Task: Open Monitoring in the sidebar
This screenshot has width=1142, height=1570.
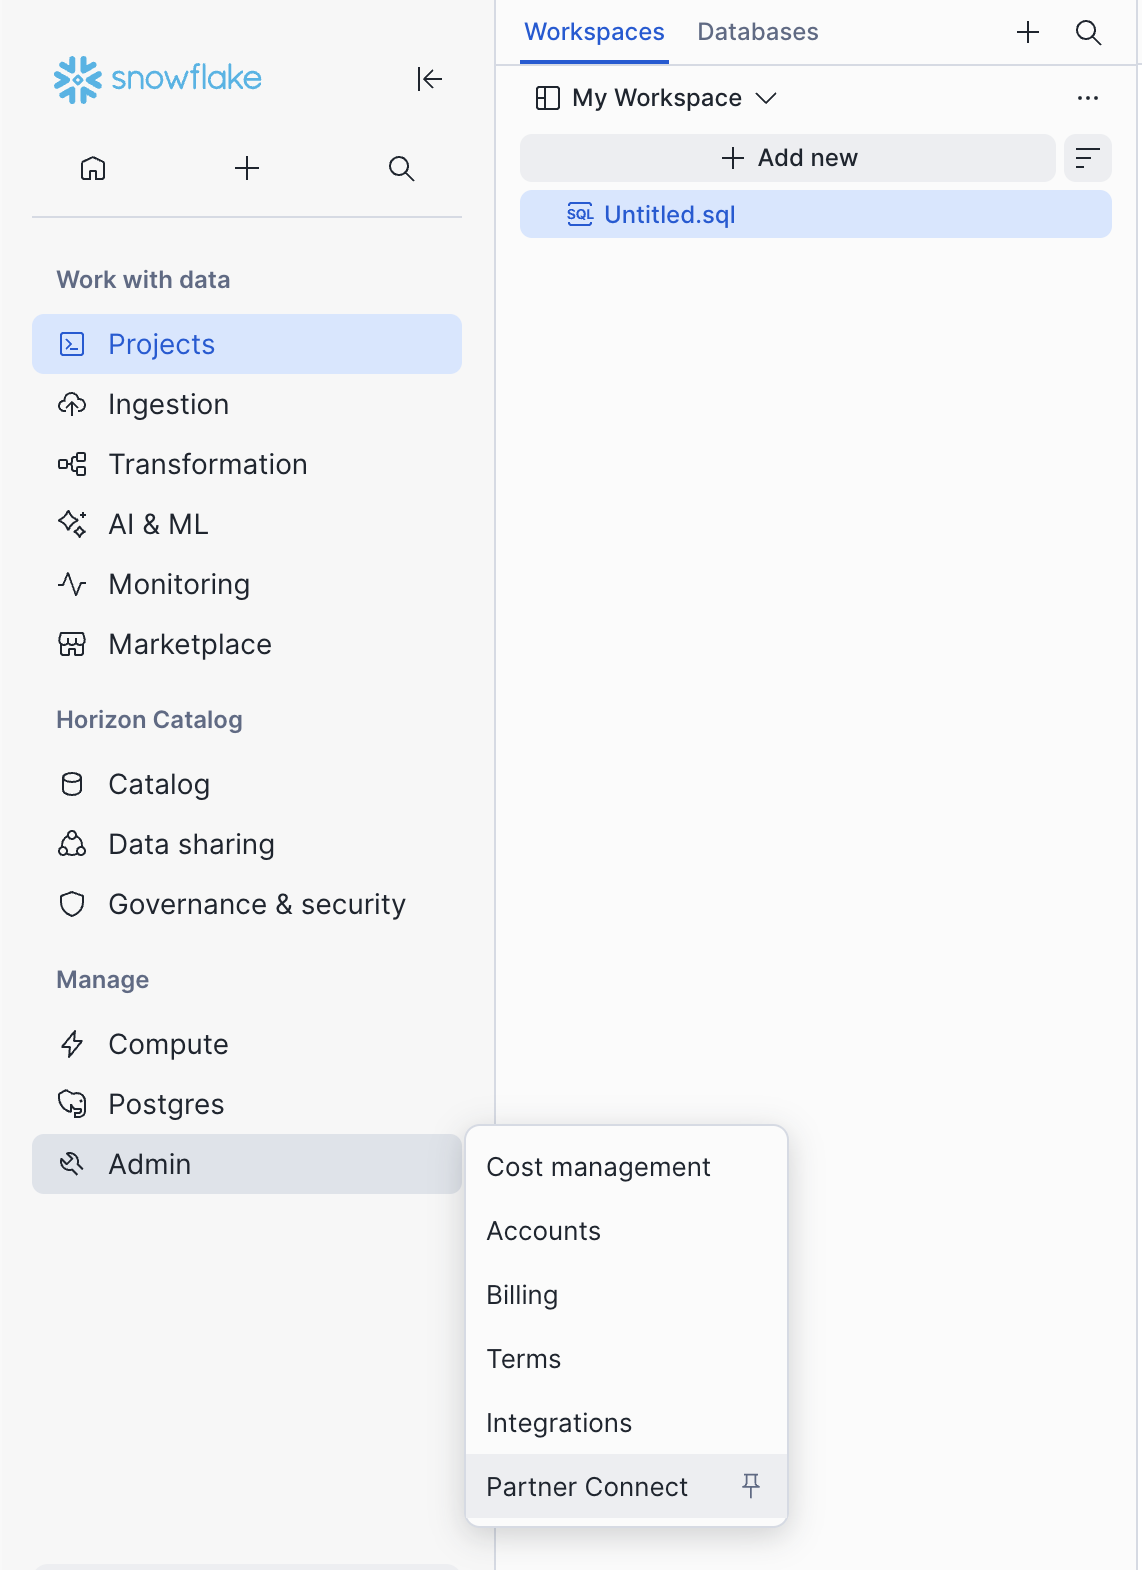Action: (x=247, y=584)
